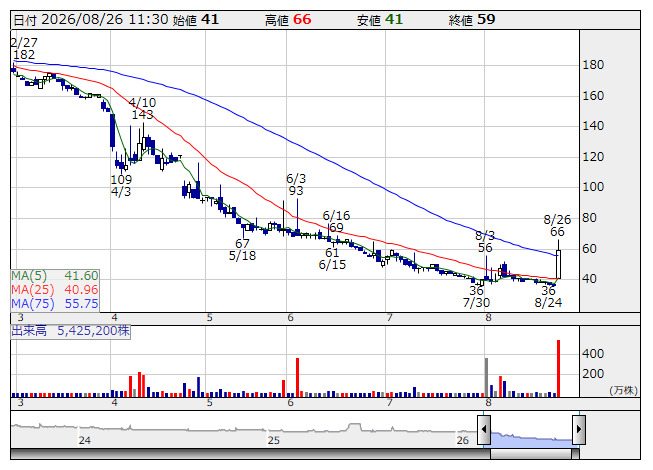Click the MA(75) 55.75 legend entry

pyautogui.click(x=55, y=304)
